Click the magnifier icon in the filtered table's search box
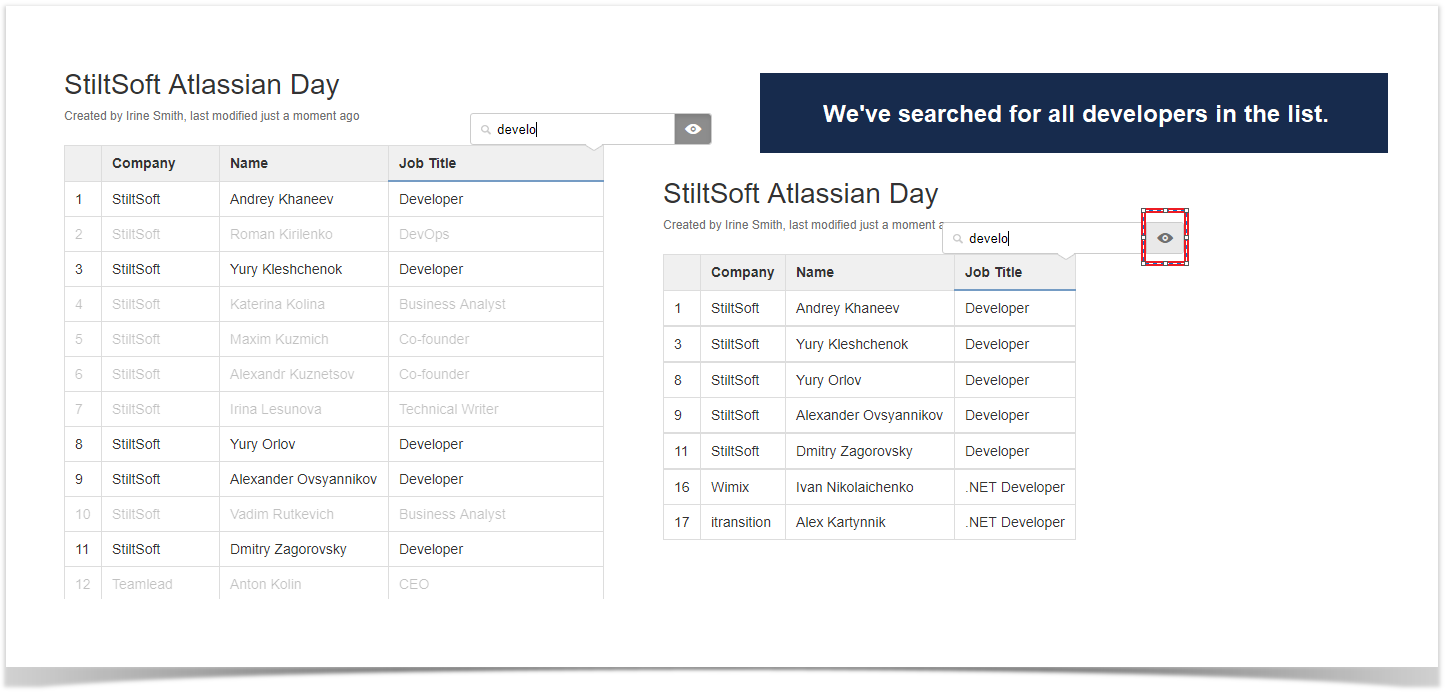The height and width of the screenshot is (696, 1452). 958,239
